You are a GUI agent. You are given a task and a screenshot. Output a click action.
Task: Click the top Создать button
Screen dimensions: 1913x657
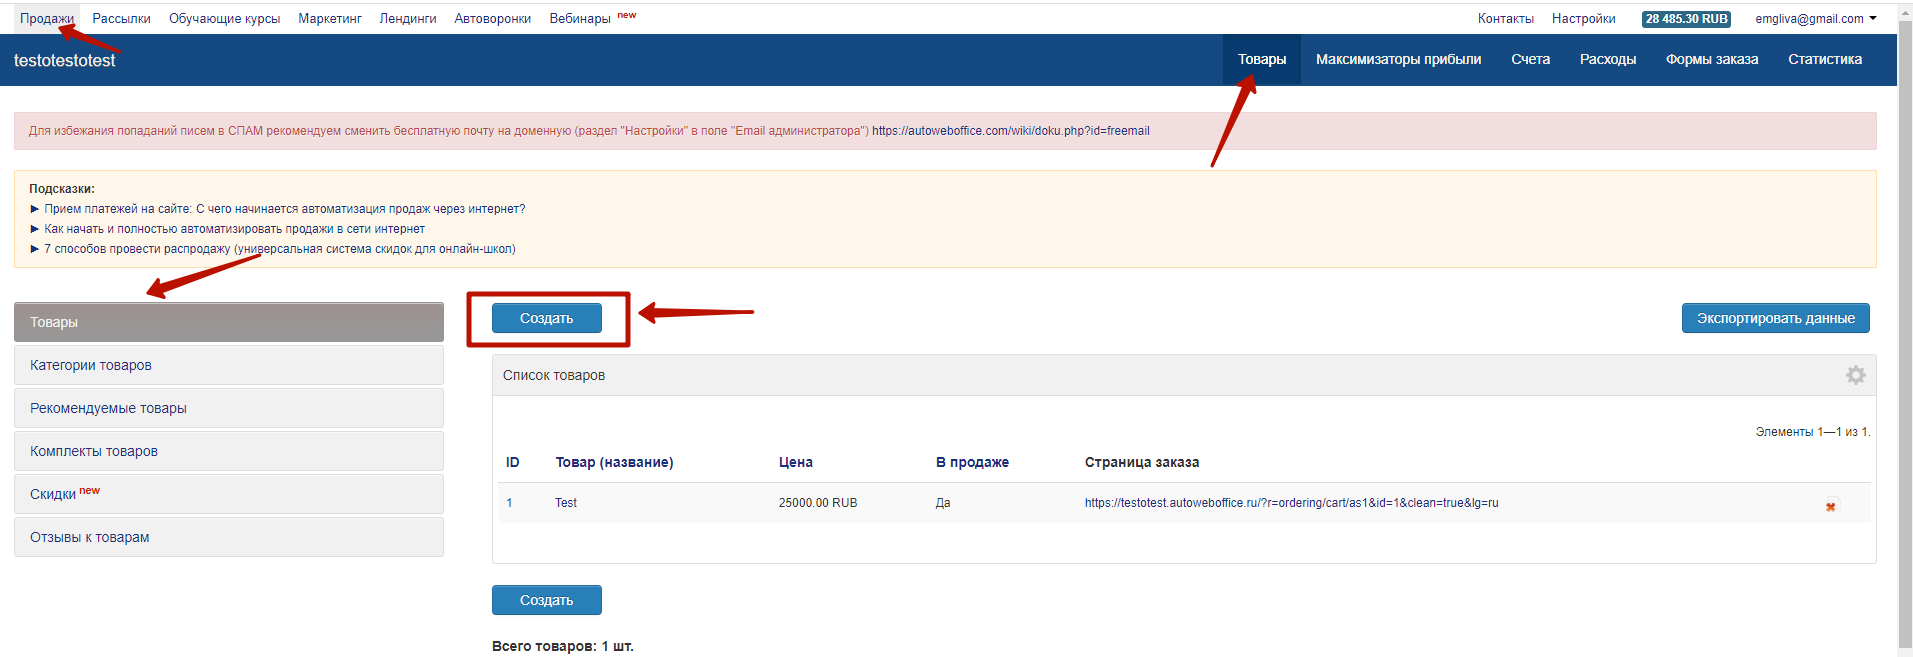546,318
